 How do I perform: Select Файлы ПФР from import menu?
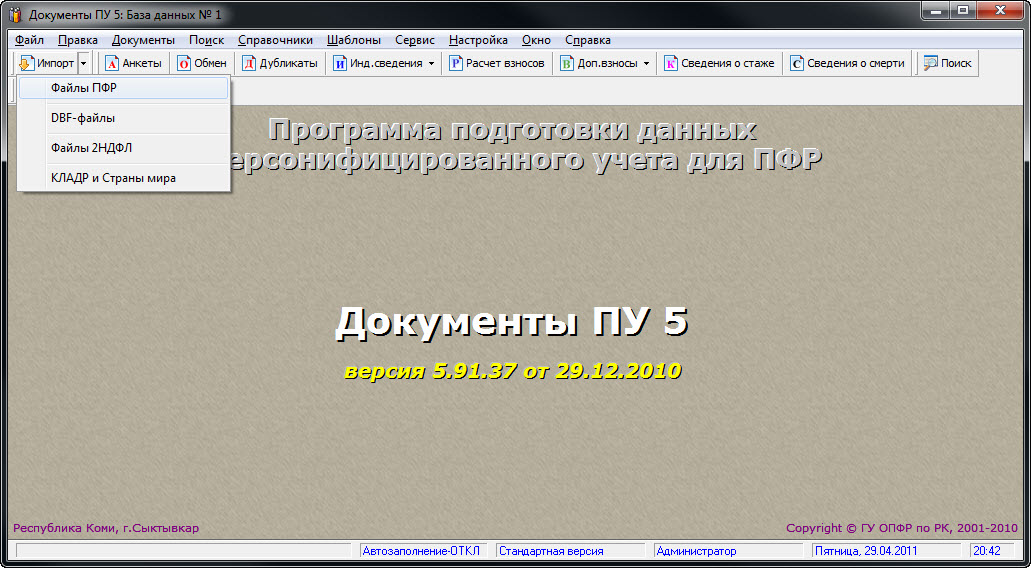85,88
